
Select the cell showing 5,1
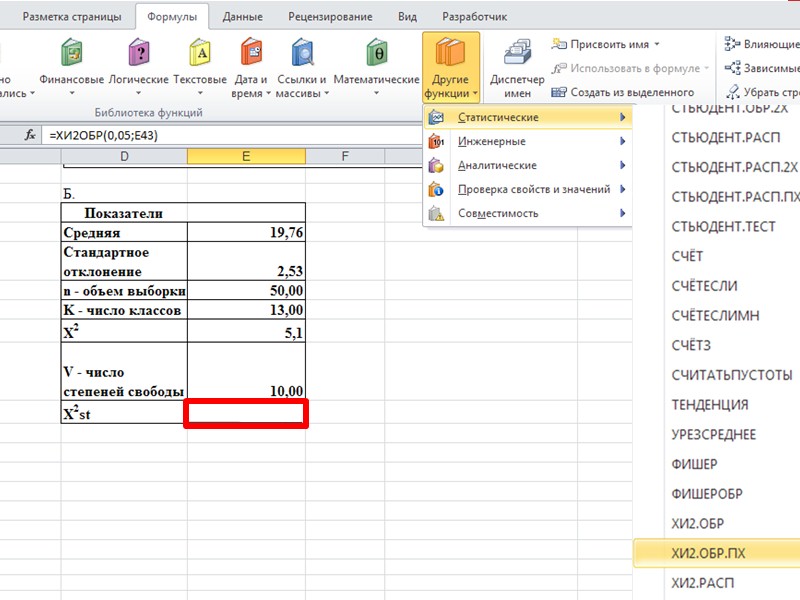(x=246, y=331)
